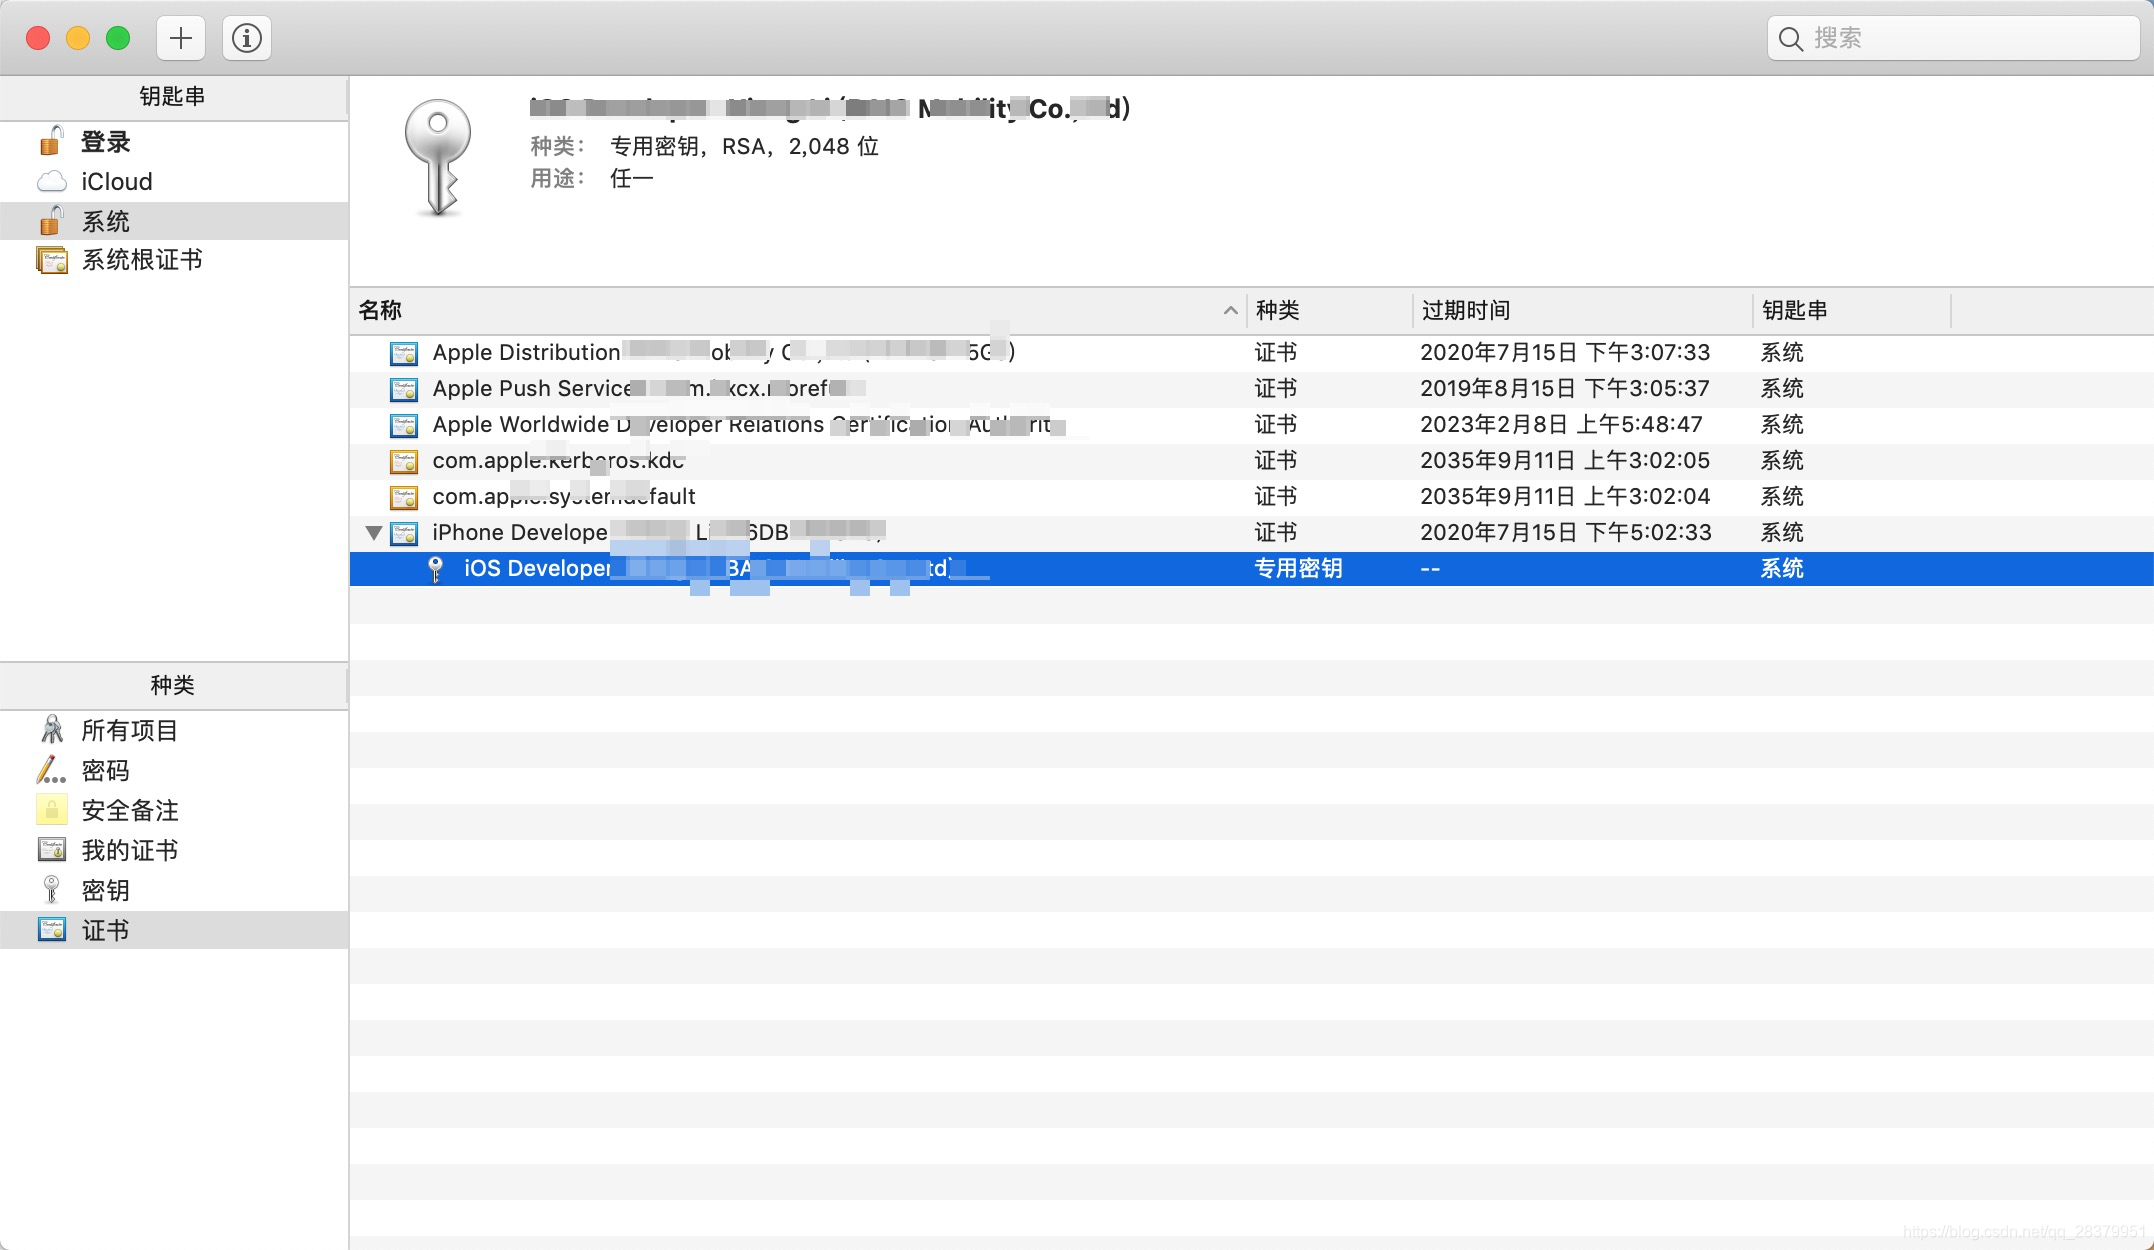The height and width of the screenshot is (1250, 2154).
Task: Show 所有项目 category
Action: tap(174, 730)
